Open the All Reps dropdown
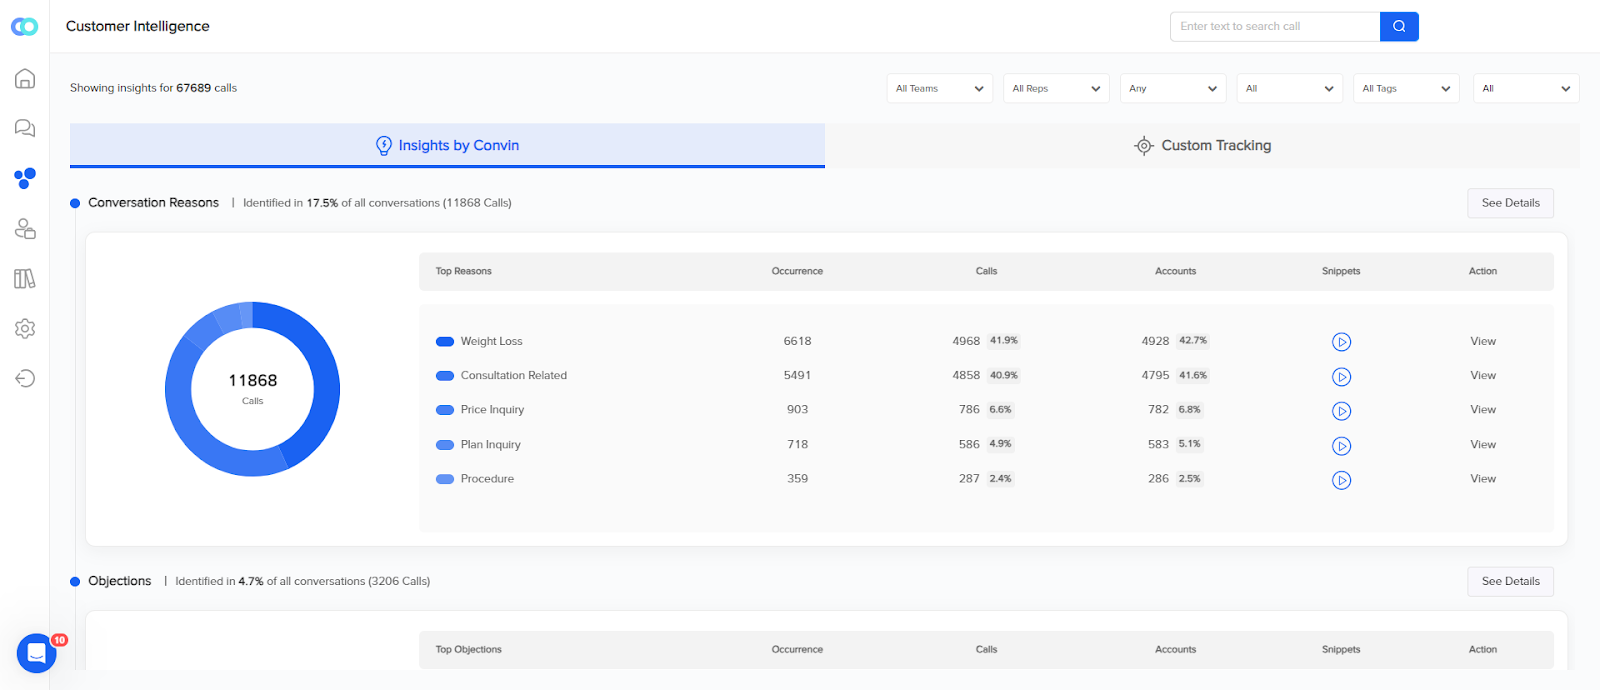1600x690 pixels. [1056, 88]
